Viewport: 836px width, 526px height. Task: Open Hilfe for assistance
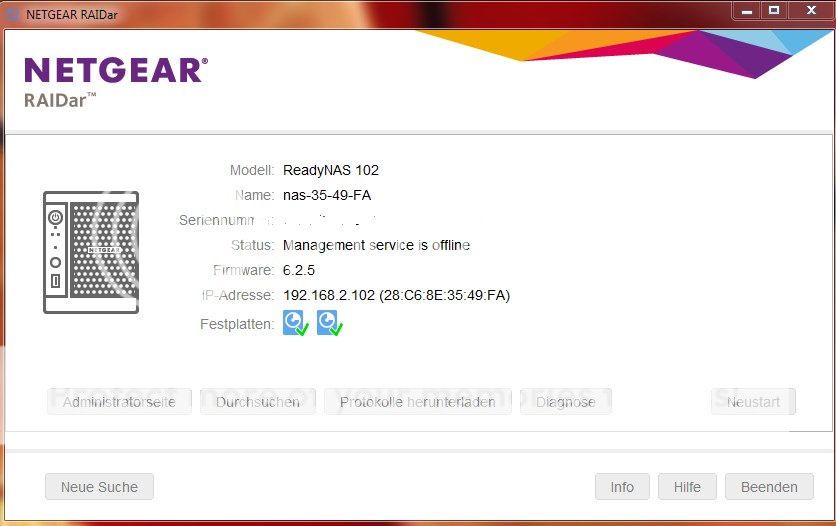coord(687,487)
